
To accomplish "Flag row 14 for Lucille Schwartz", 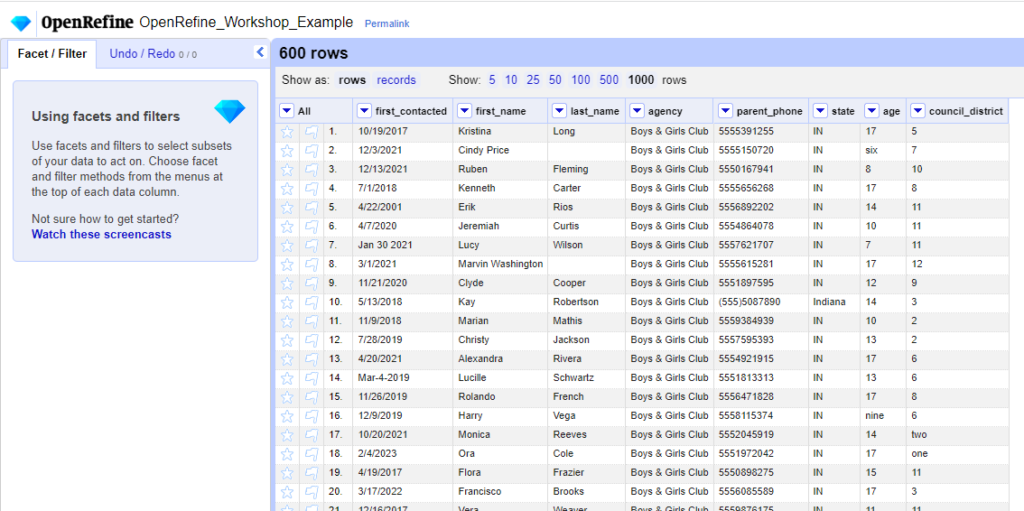I will click(x=311, y=378).
